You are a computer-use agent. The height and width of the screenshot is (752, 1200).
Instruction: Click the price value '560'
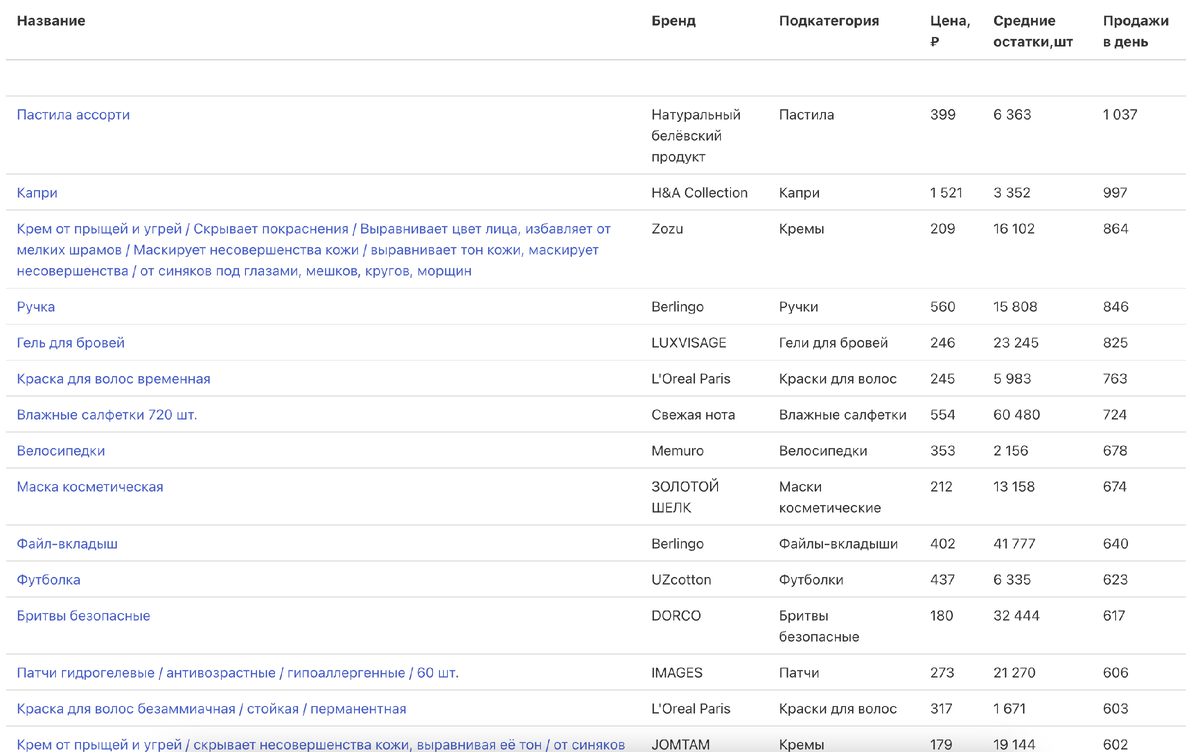(943, 307)
